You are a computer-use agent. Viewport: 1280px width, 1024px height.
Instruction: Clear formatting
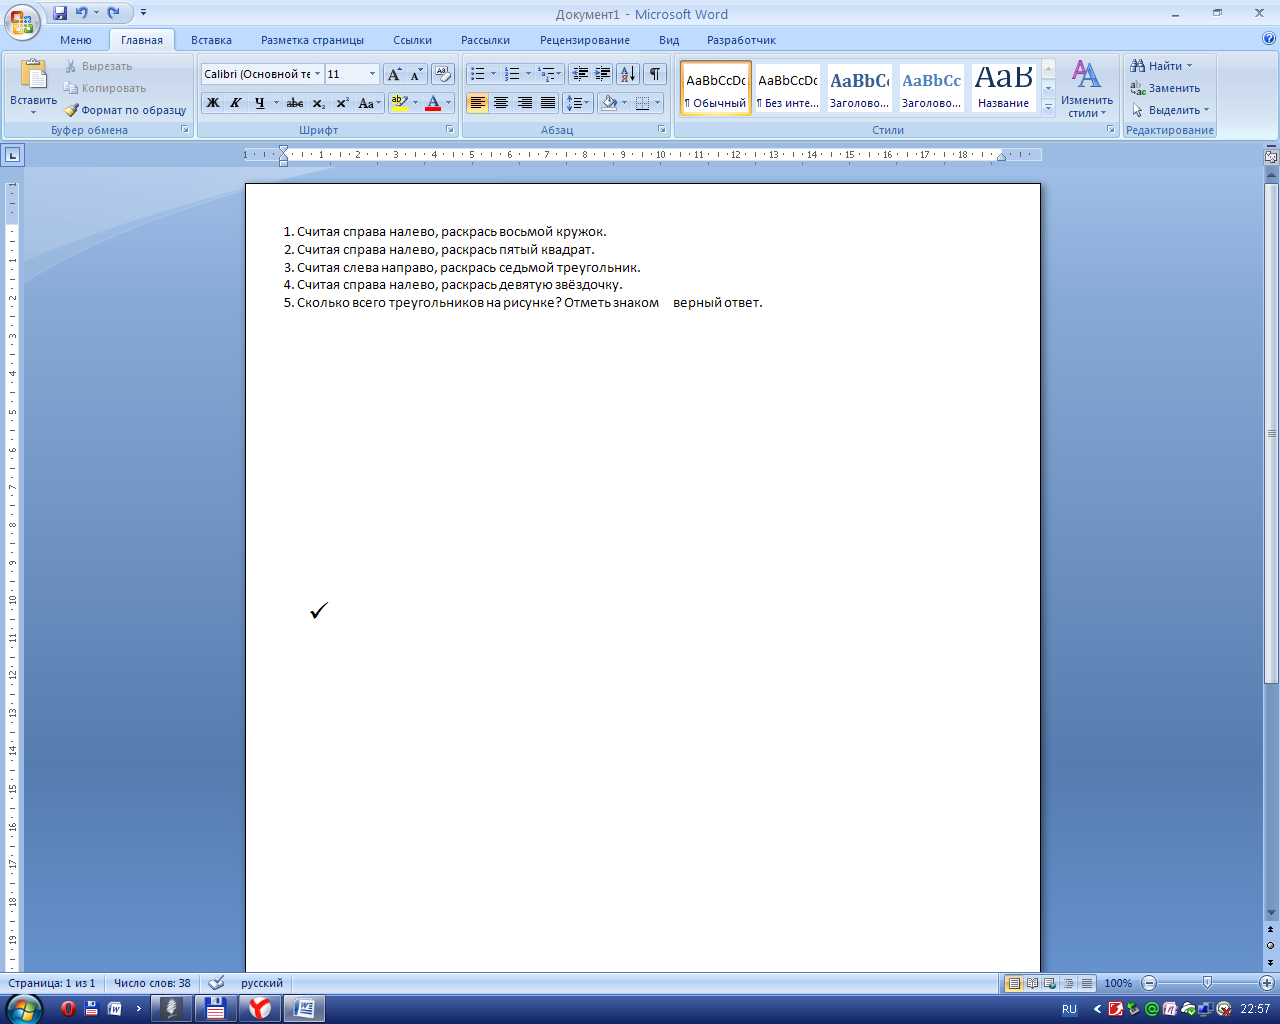pyautogui.click(x=443, y=75)
